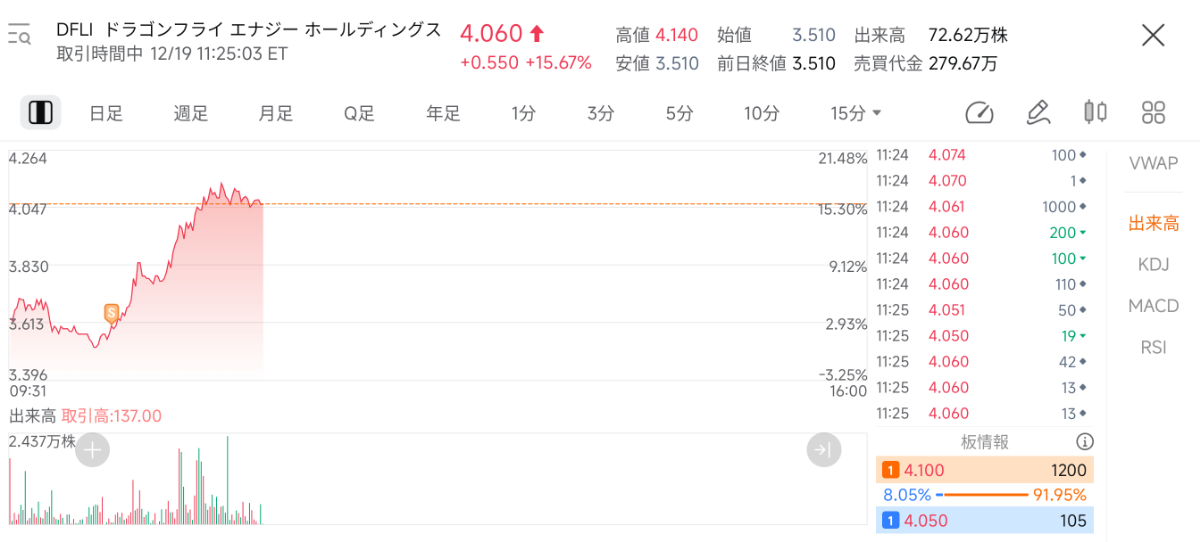Enable the VWAP indicator
Viewport: 1200px width, 542px height.
1153,163
